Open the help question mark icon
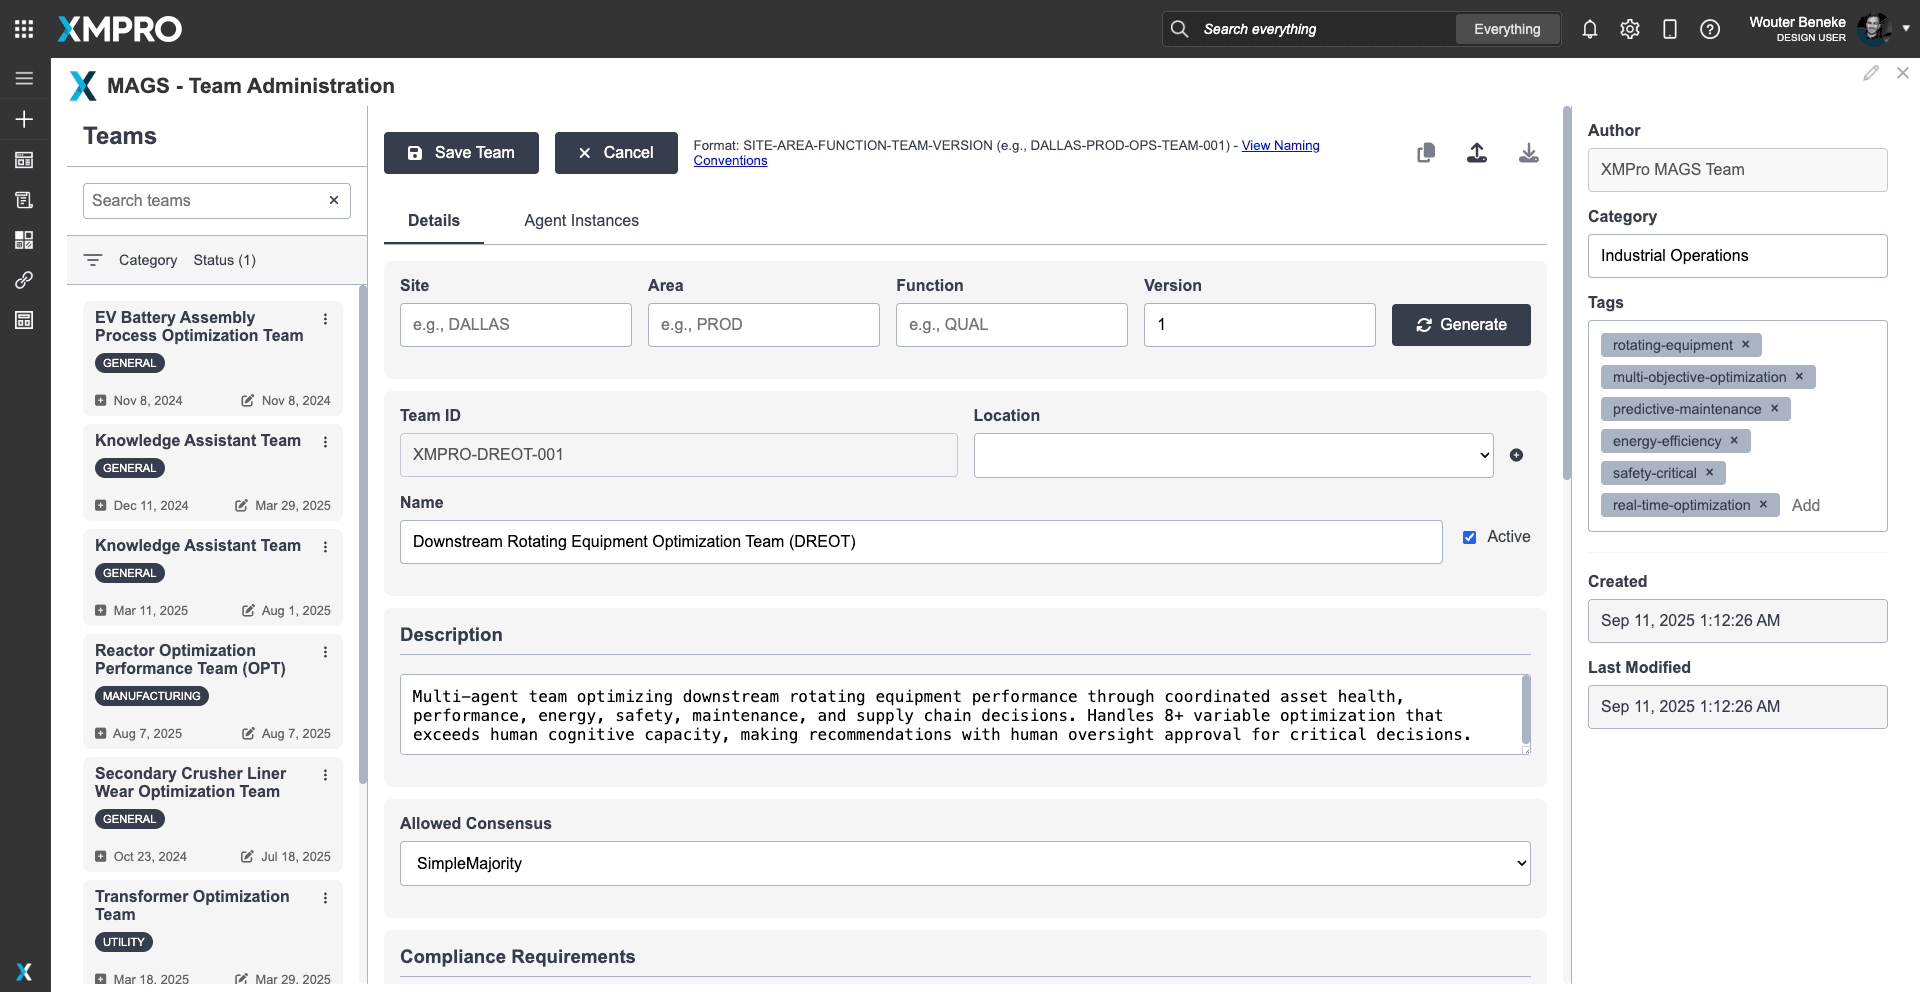The width and height of the screenshot is (1920, 992). tap(1710, 29)
